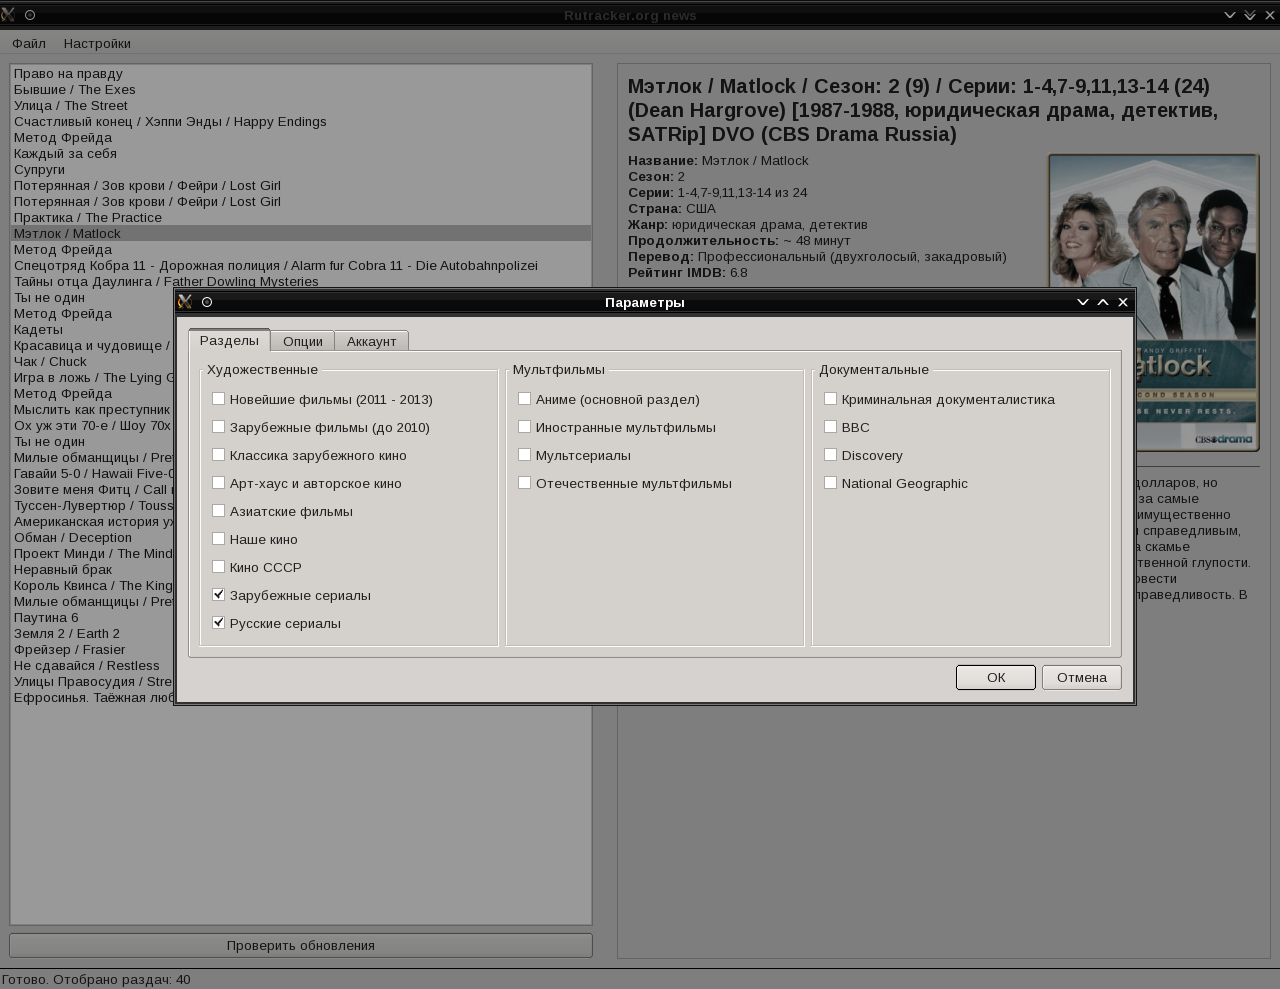Click 'Паутина 6' in the list

tap(93, 617)
